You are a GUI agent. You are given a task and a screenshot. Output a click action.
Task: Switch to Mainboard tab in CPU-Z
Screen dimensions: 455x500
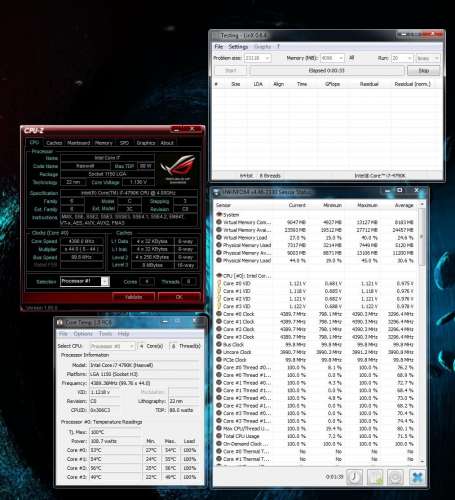tap(78, 143)
